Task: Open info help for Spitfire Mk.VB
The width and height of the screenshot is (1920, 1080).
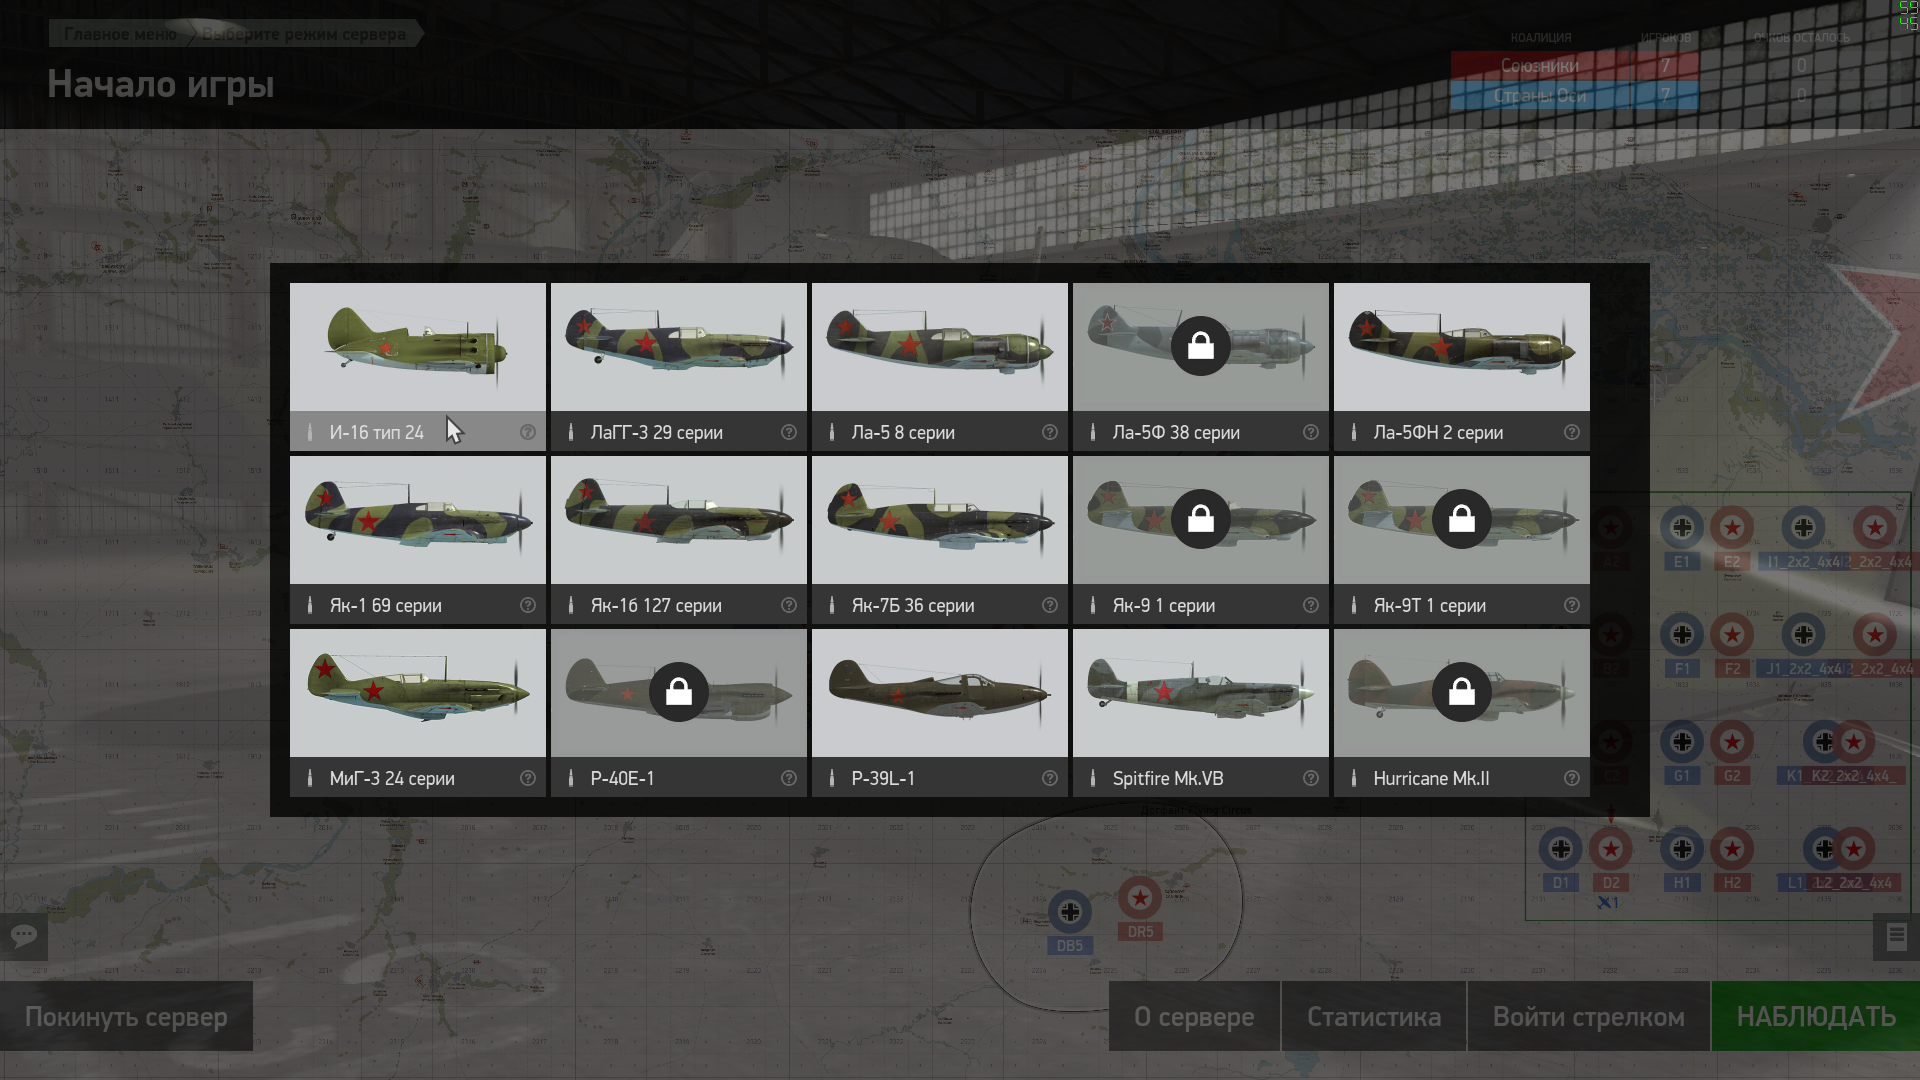Action: (1310, 778)
